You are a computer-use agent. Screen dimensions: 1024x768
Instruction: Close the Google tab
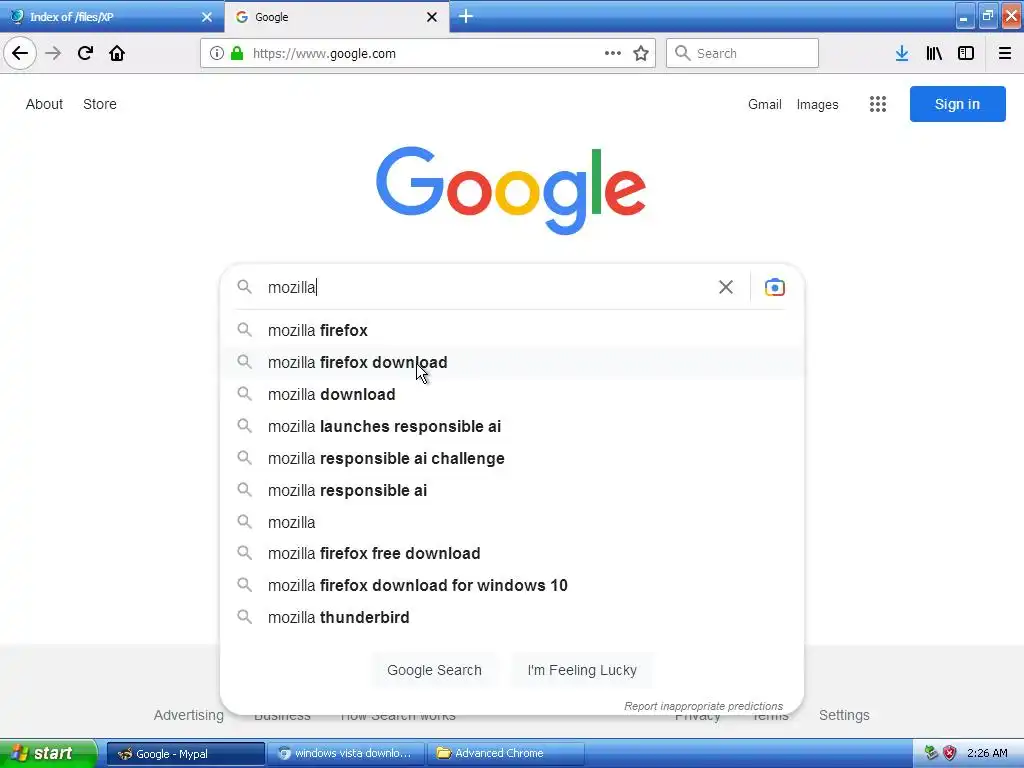[x=432, y=17]
